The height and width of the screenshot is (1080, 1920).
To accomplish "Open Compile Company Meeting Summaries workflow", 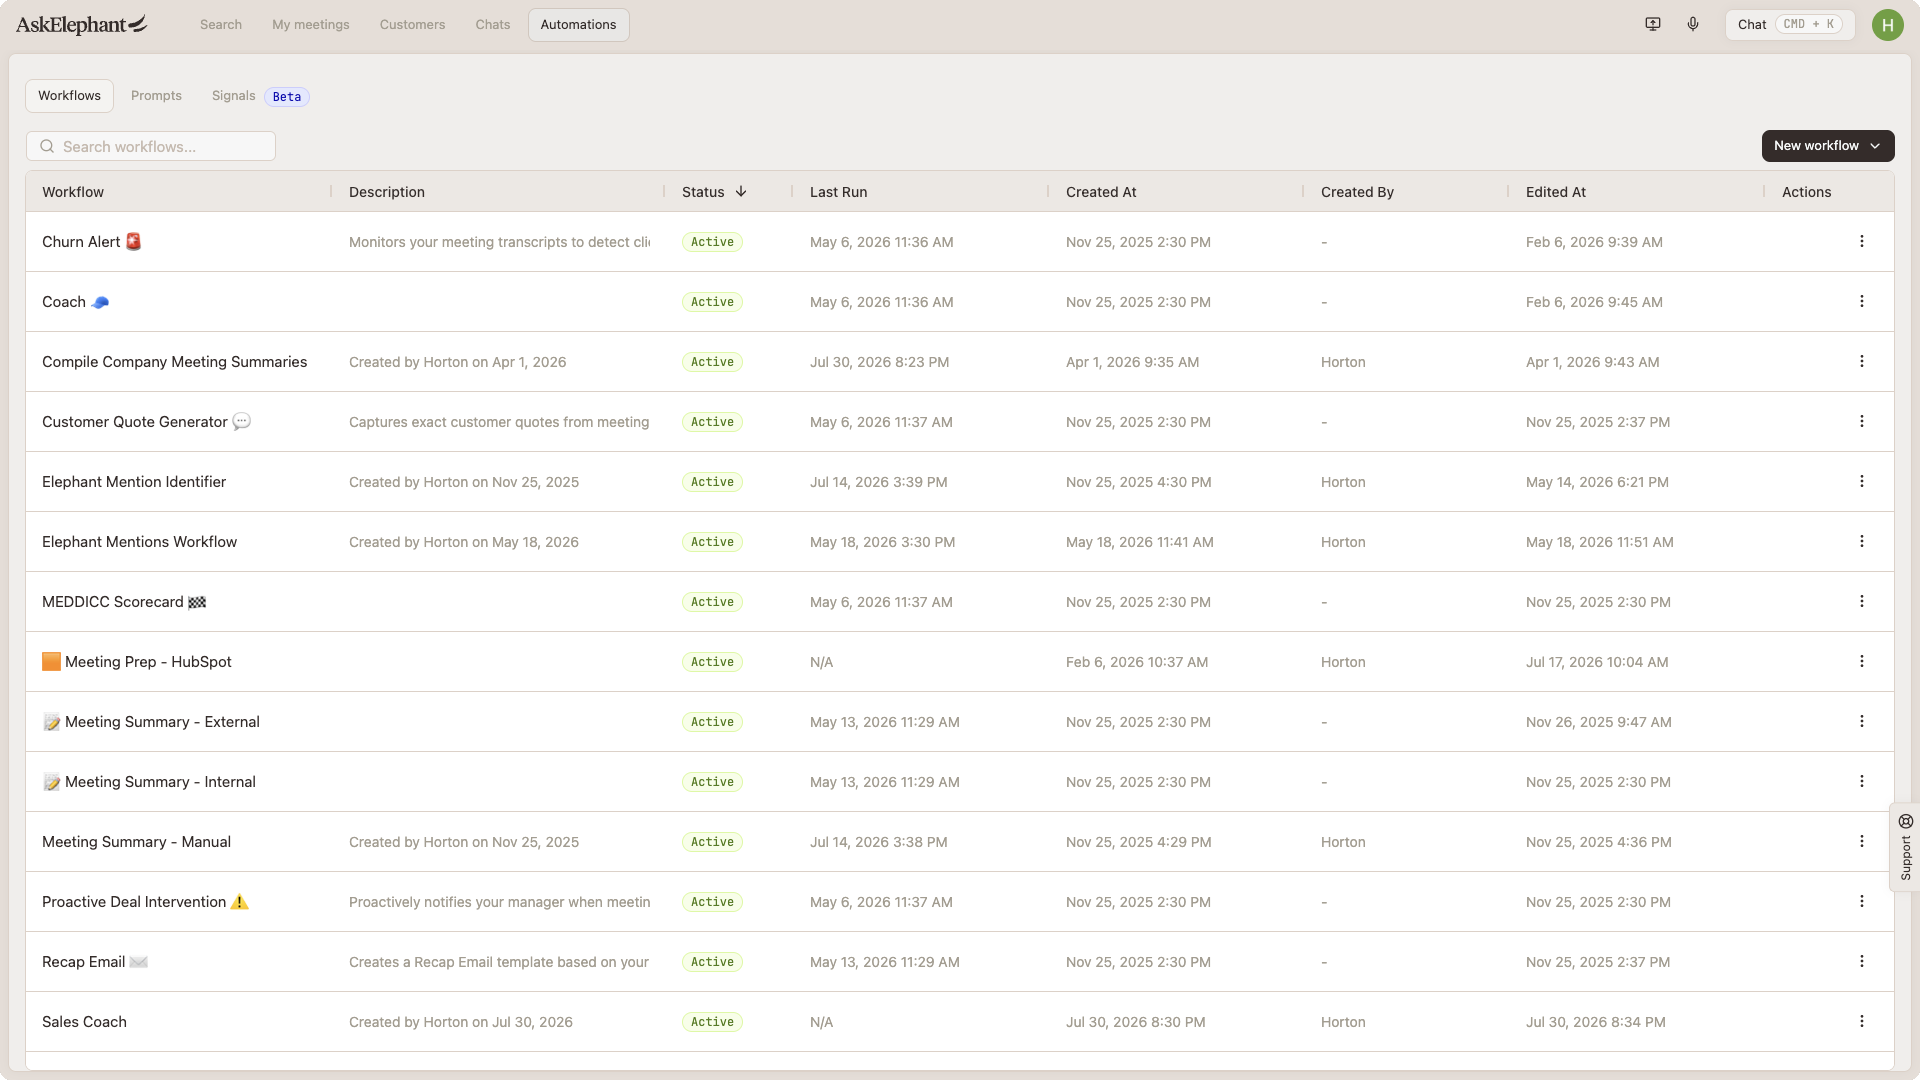I will pos(174,362).
